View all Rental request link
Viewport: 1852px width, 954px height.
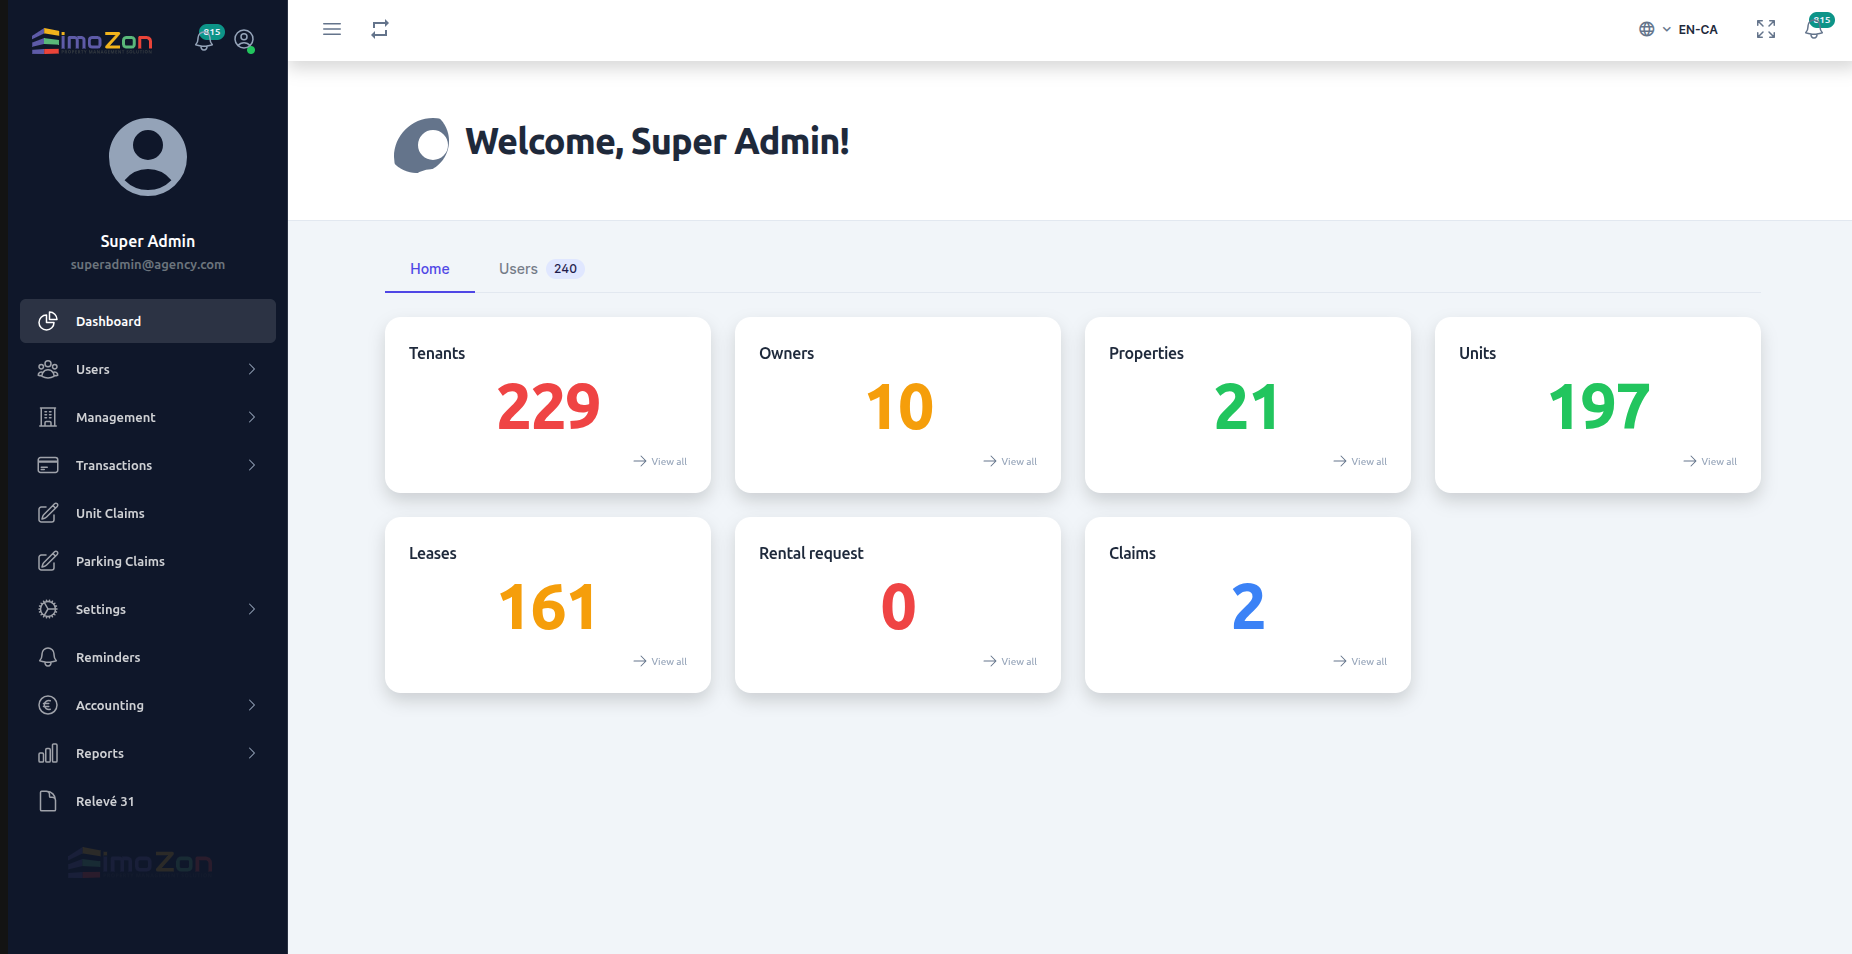pos(1010,661)
